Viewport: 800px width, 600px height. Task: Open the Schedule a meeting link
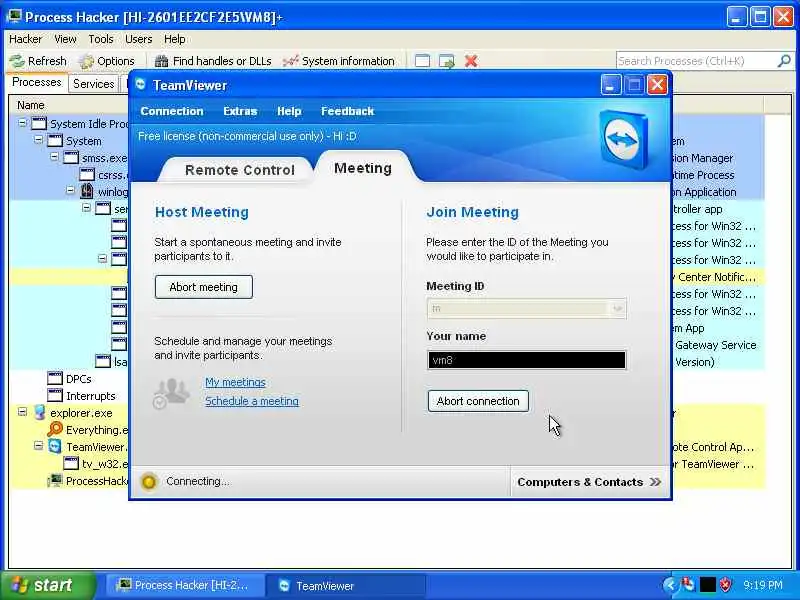pyautogui.click(x=252, y=401)
